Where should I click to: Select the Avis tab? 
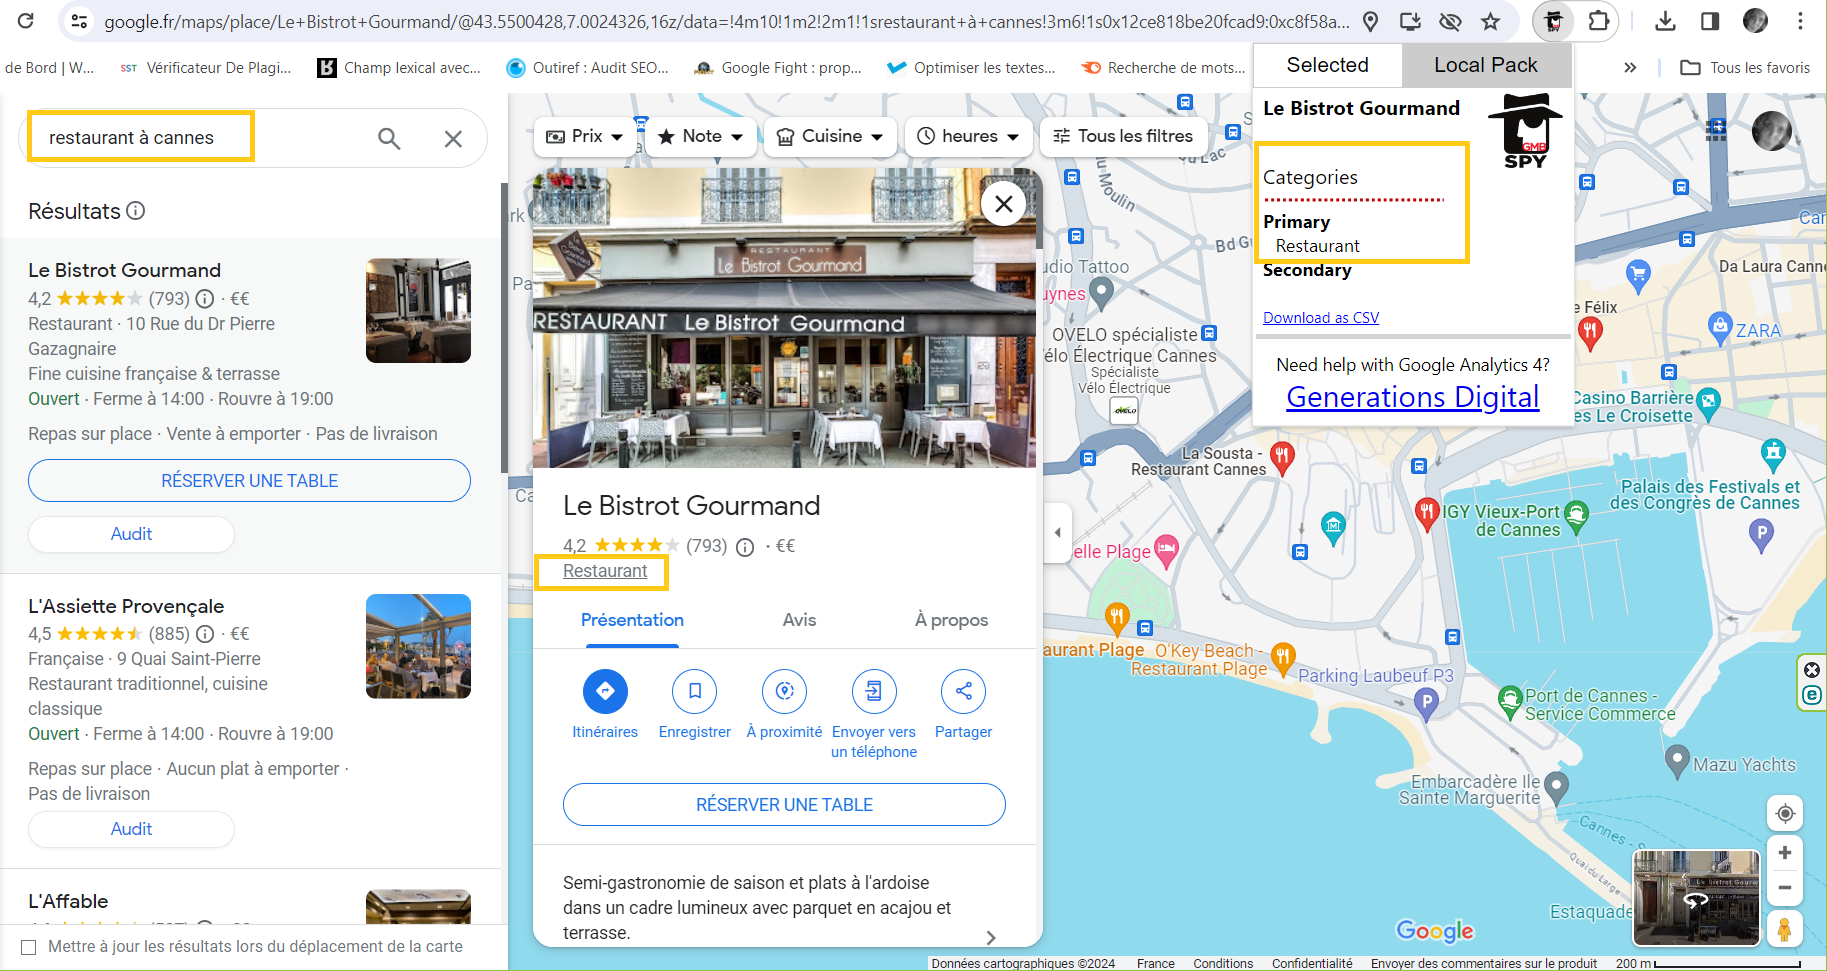[x=799, y=620]
